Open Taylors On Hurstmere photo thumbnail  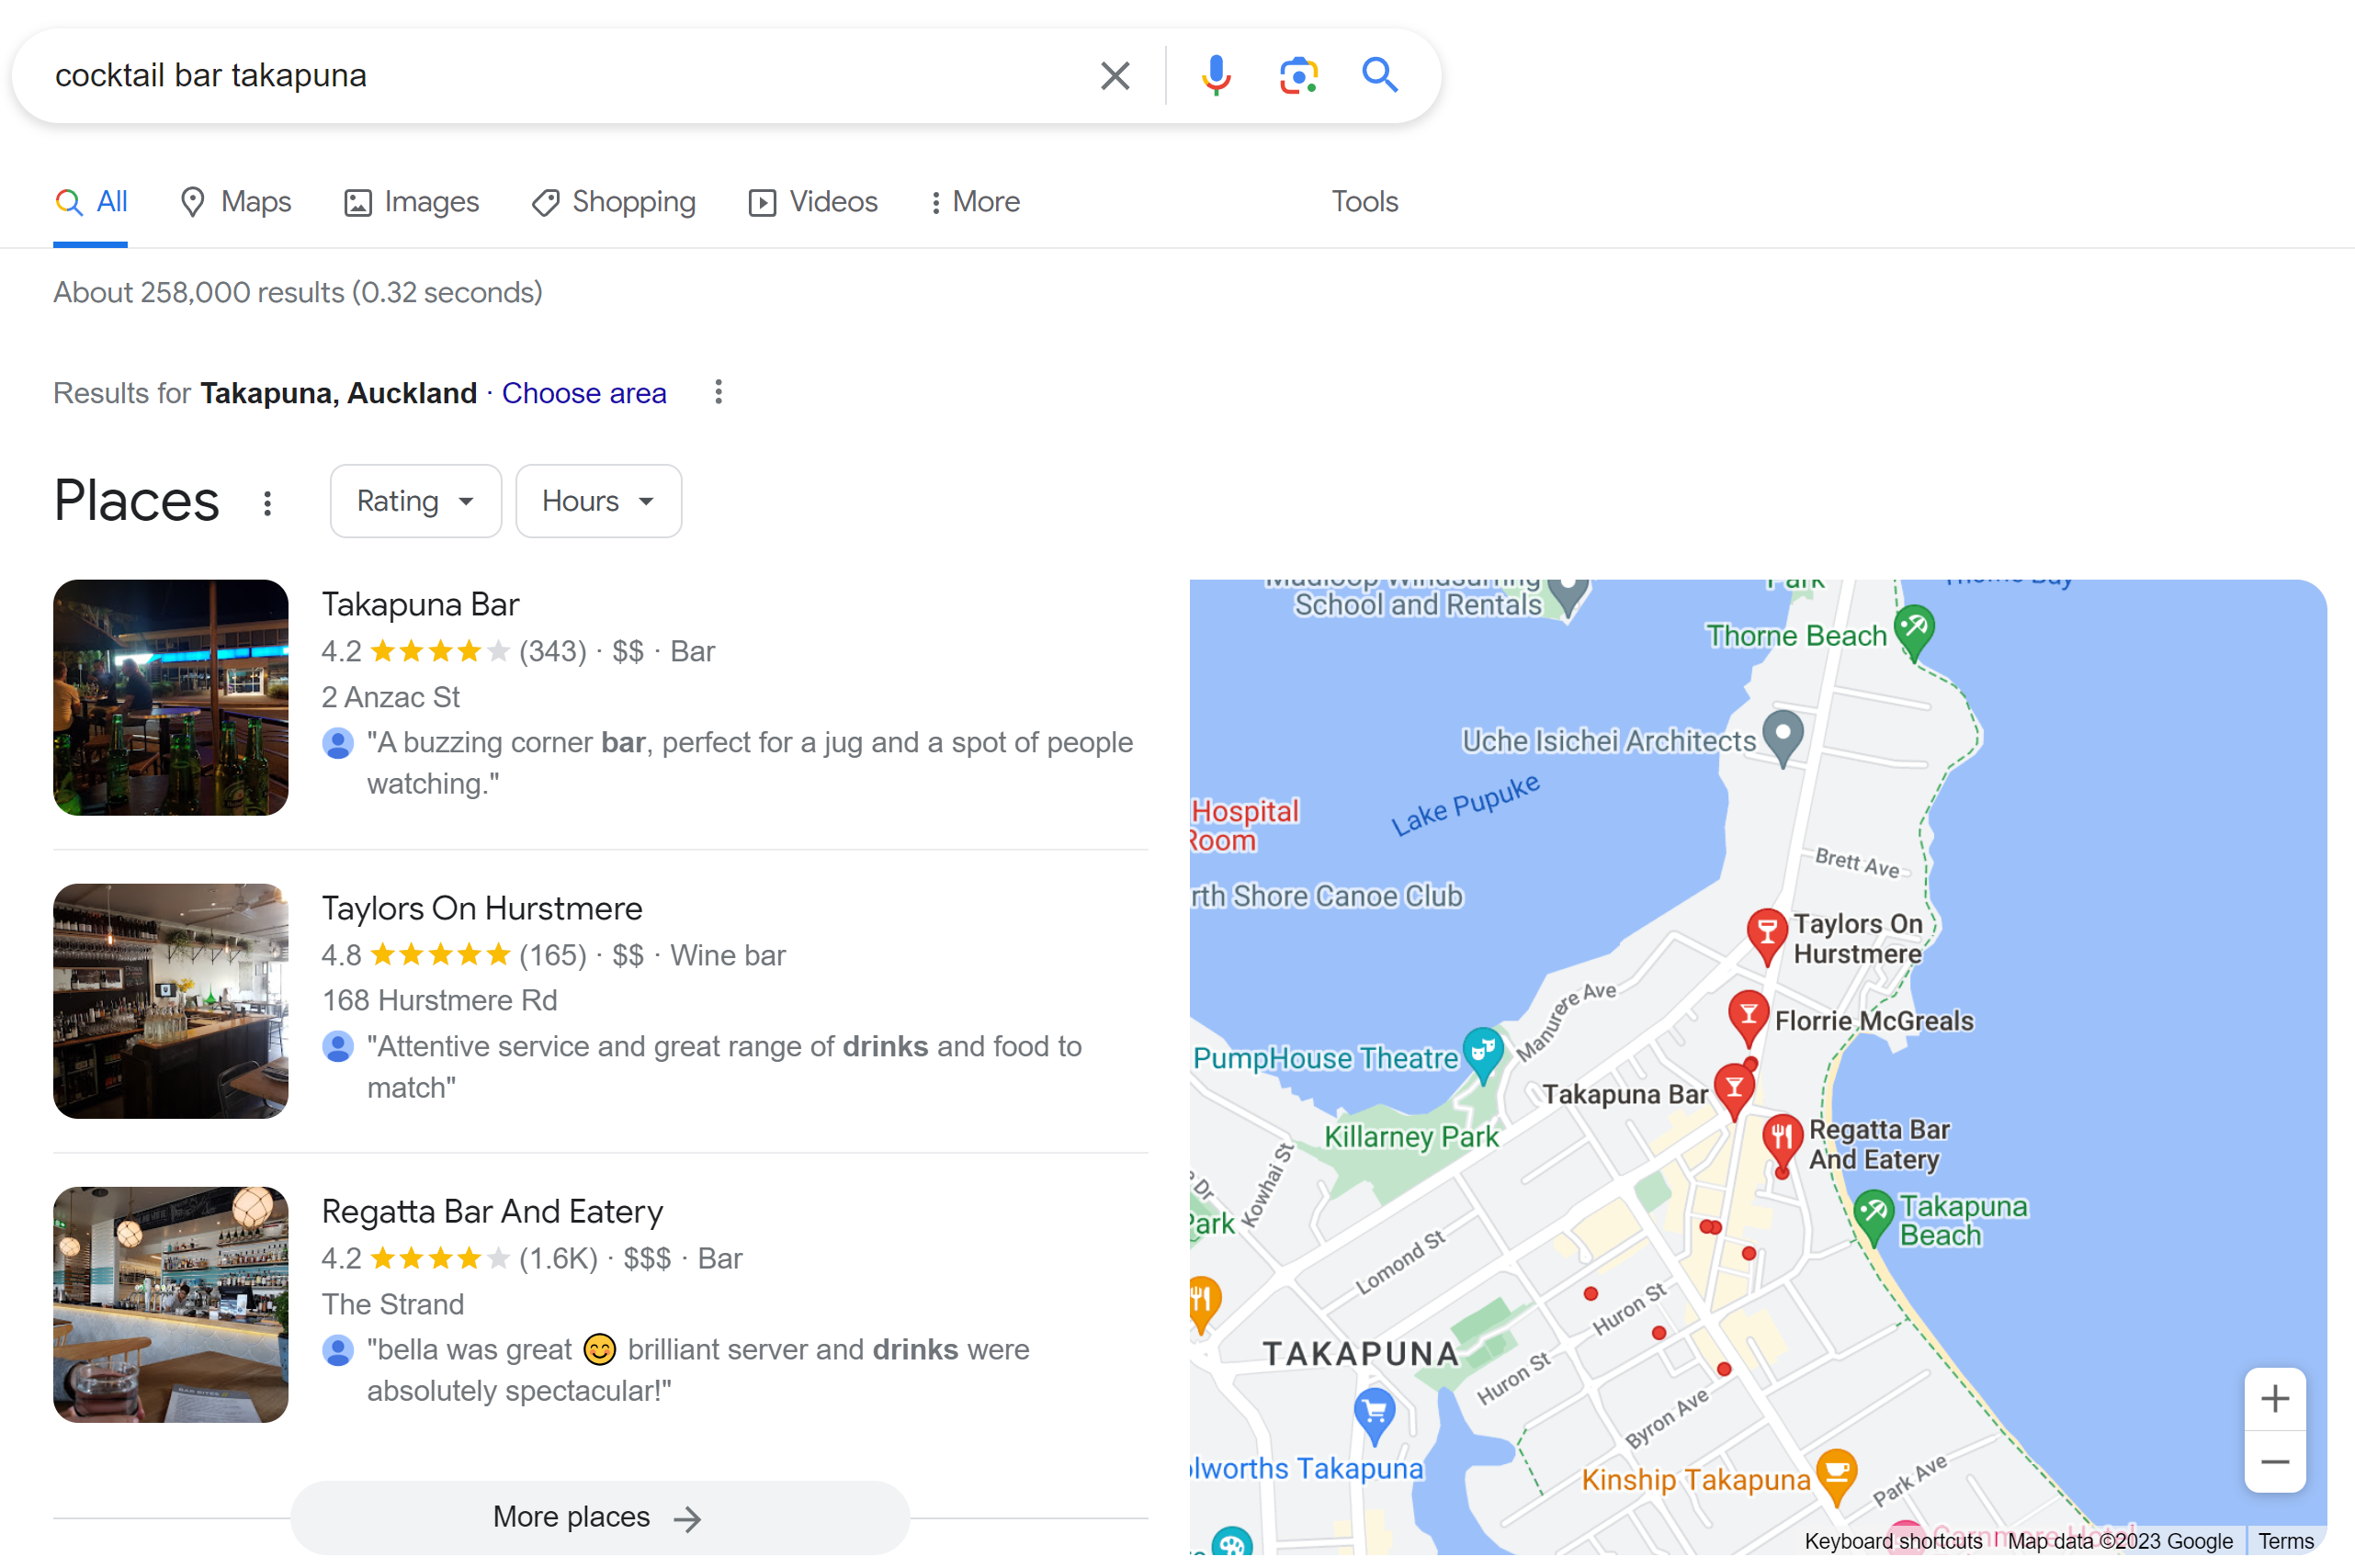[171, 1001]
